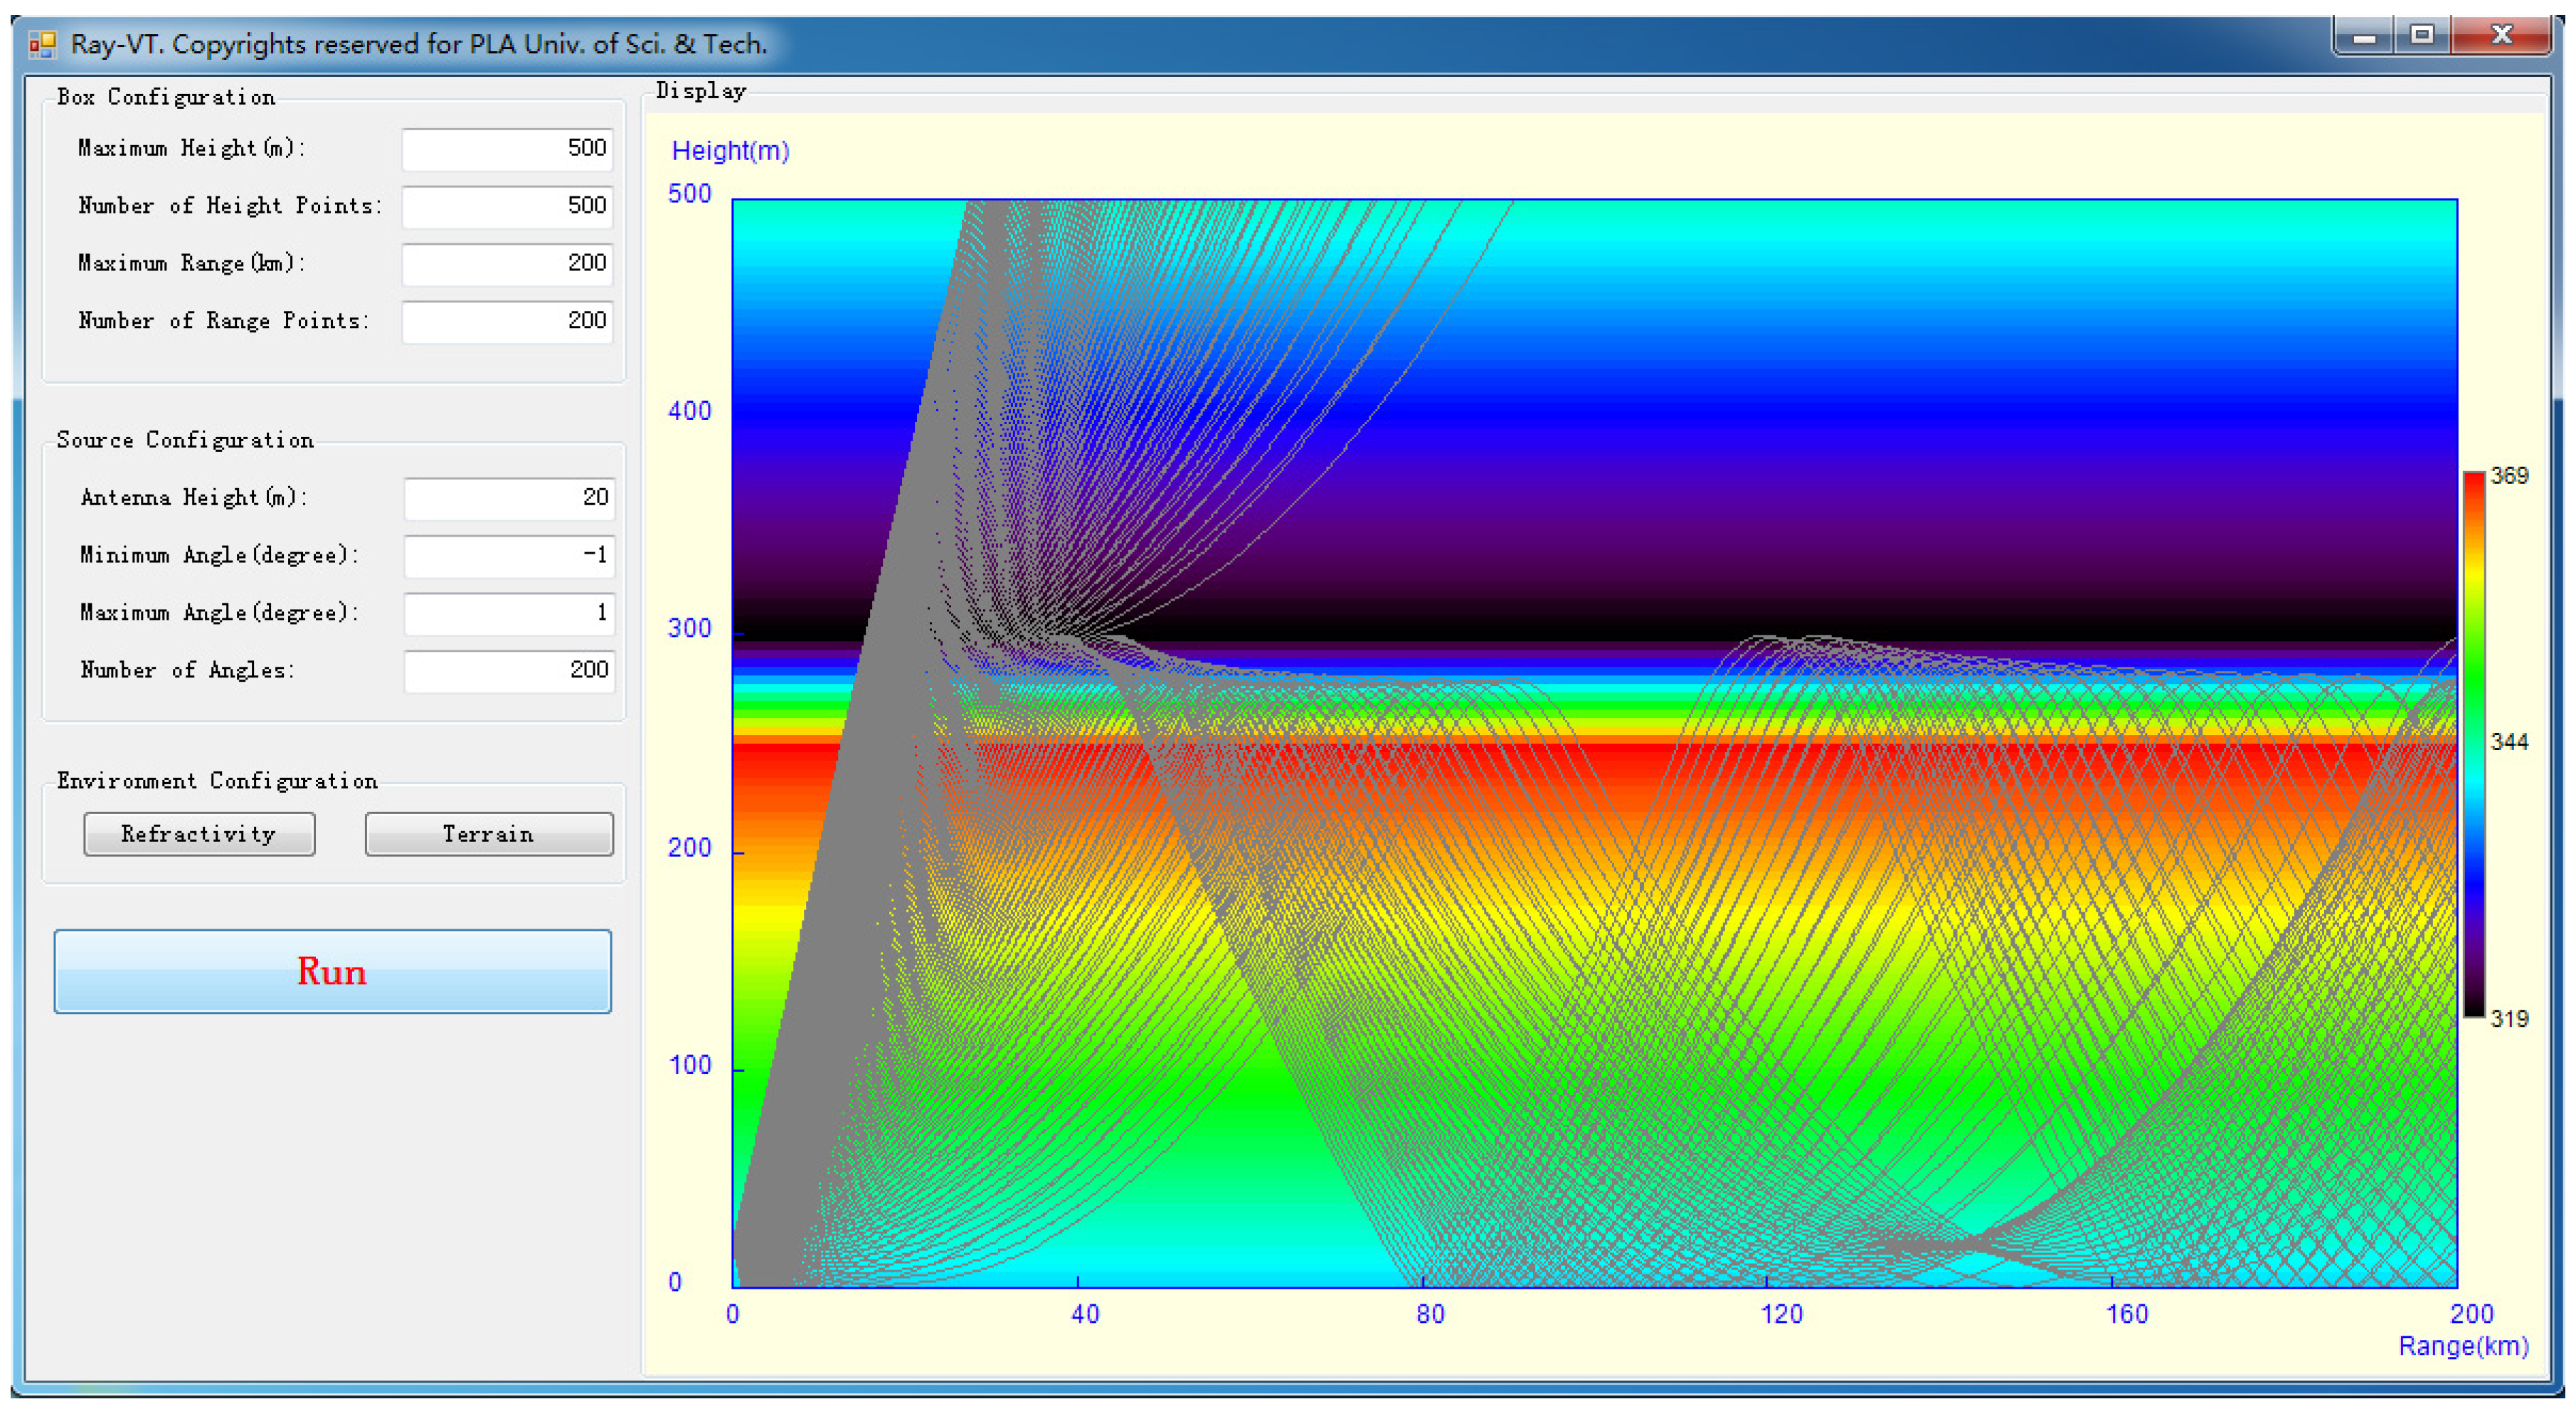
Task: Select the Maximum Range (km) field
Action: click(507, 264)
